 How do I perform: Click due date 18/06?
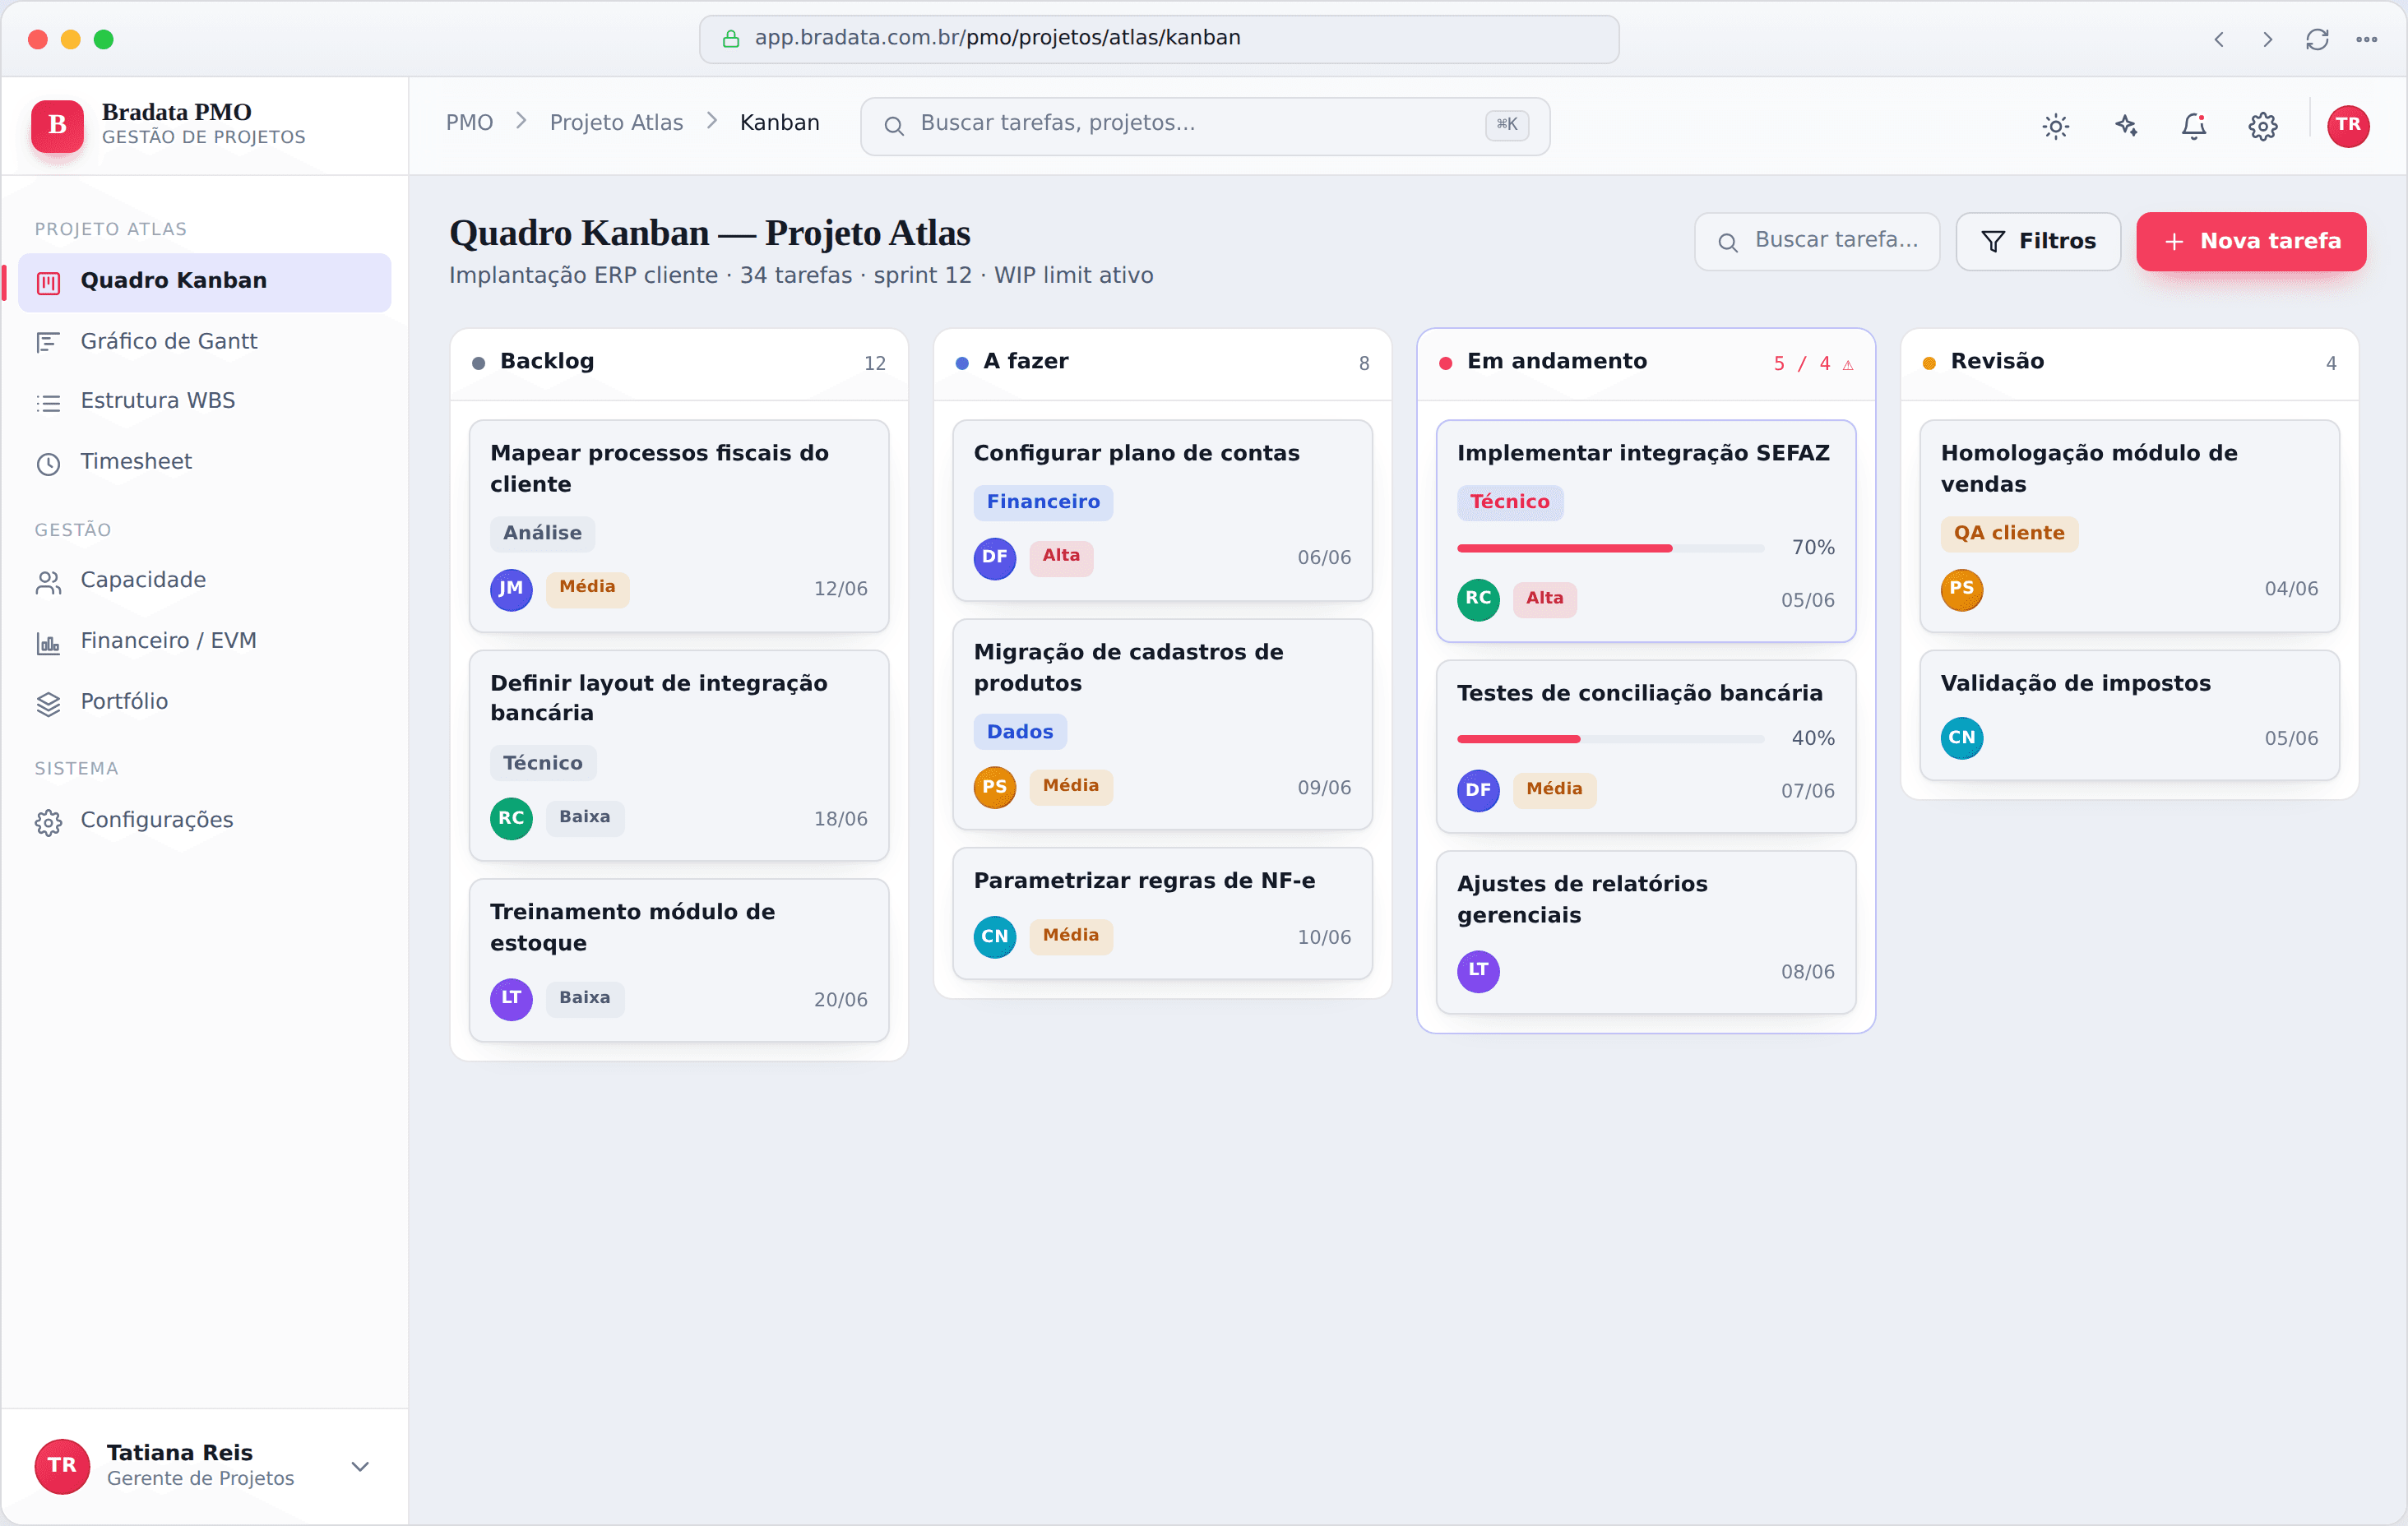click(840, 820)
